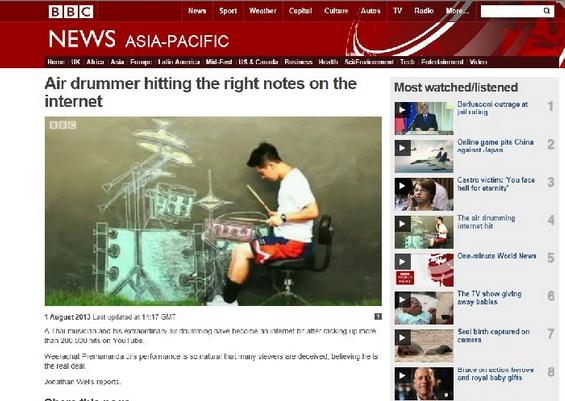The height and width of the screenshot is (401, 565).
Task: Play the One-minute World News clip
Action: coord(424,270)
